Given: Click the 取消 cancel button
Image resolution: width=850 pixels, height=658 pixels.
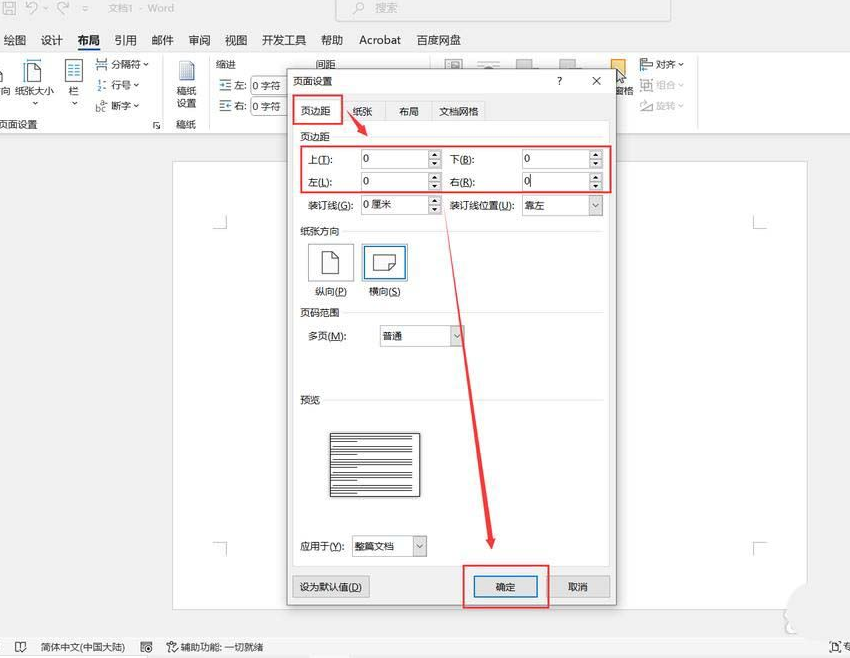Looking at the screenshot, I should pos(577,586).
